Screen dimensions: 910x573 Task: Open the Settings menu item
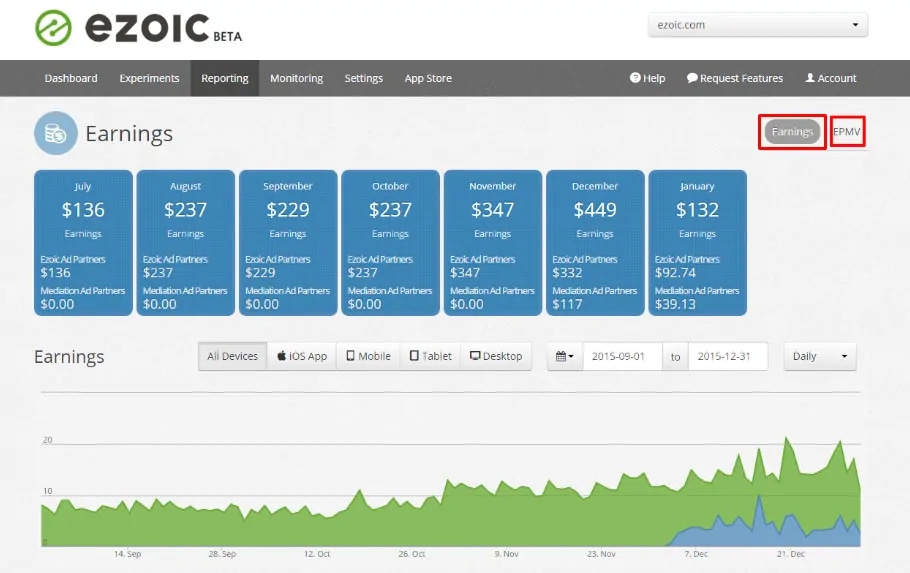click(x=364, y=78)
